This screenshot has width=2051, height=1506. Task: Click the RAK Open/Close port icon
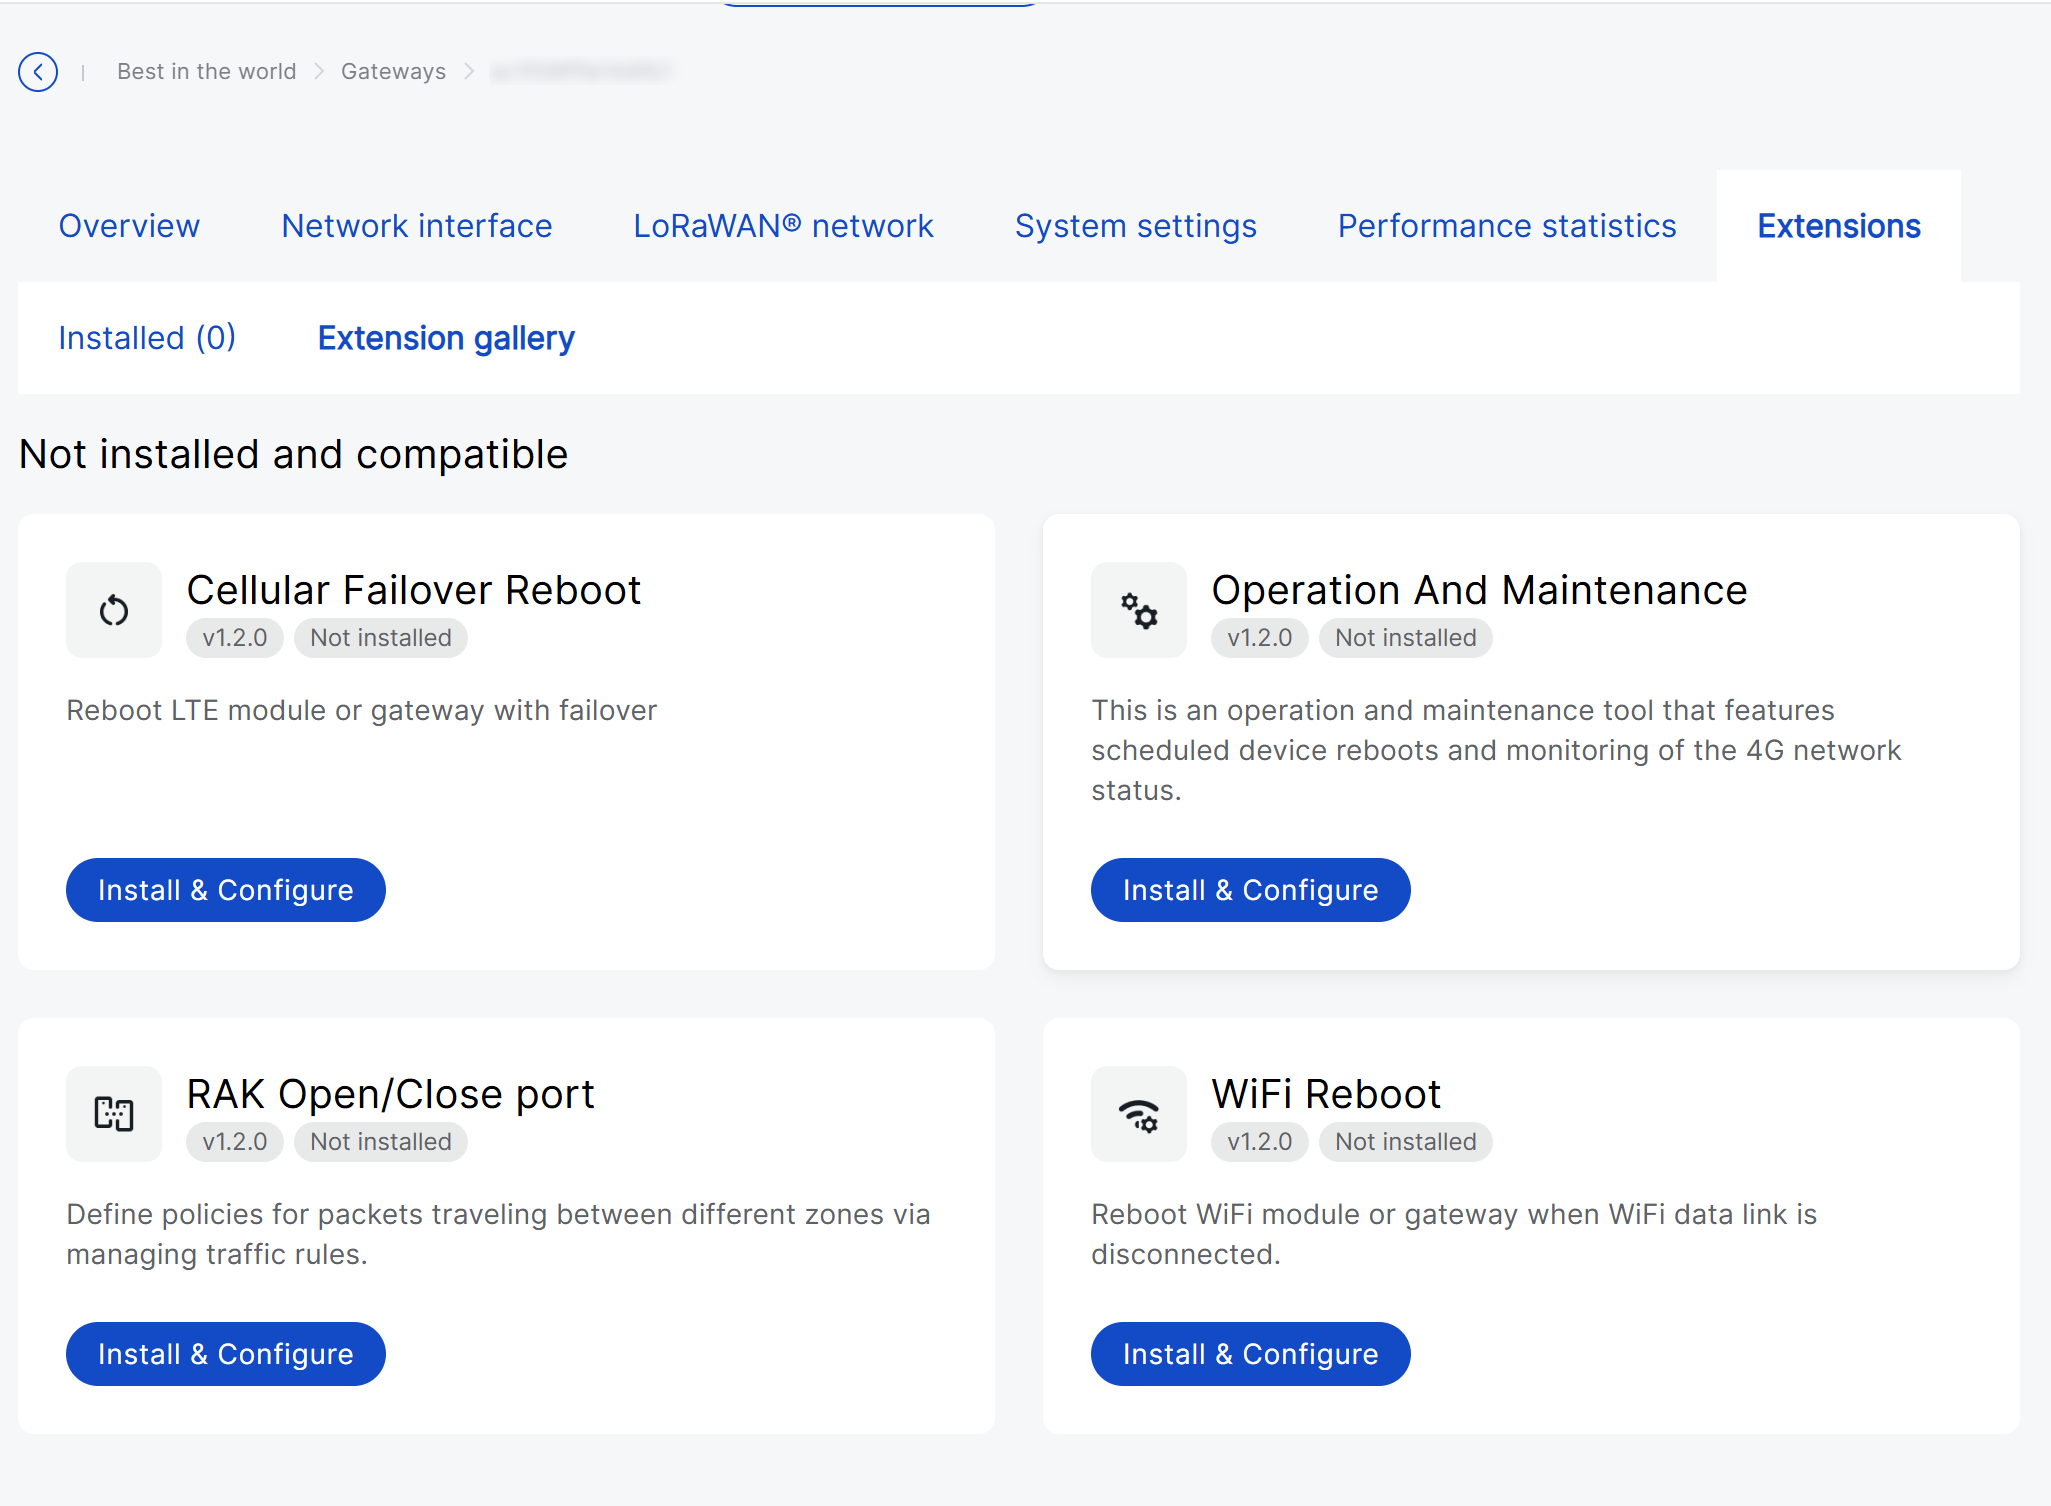click(x=114, y=1114)
